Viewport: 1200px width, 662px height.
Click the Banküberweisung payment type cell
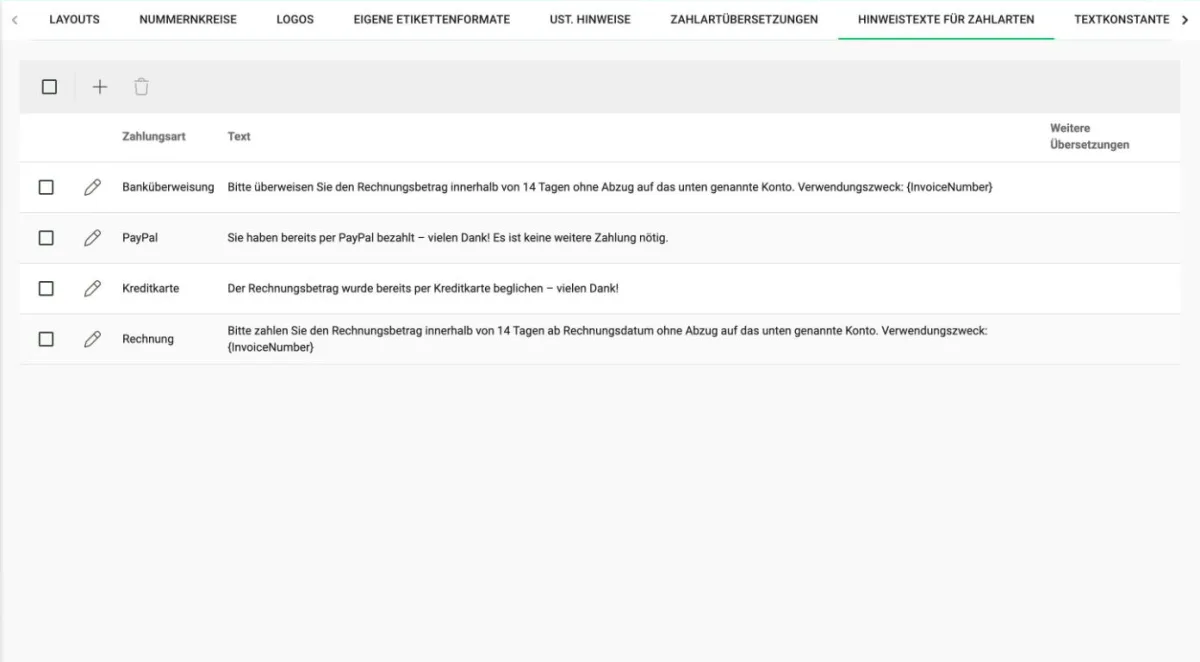coord(168,187)
